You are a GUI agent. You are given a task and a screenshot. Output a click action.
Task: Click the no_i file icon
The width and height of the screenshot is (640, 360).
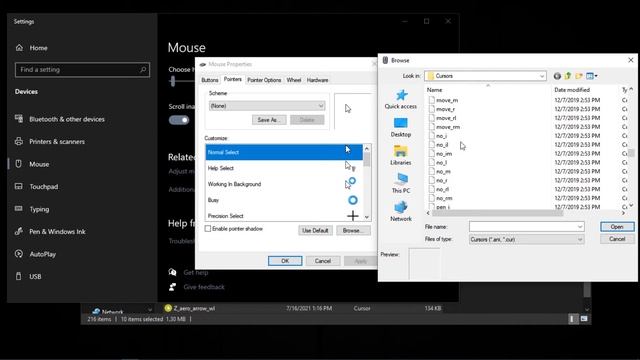(x=431, y=136)
